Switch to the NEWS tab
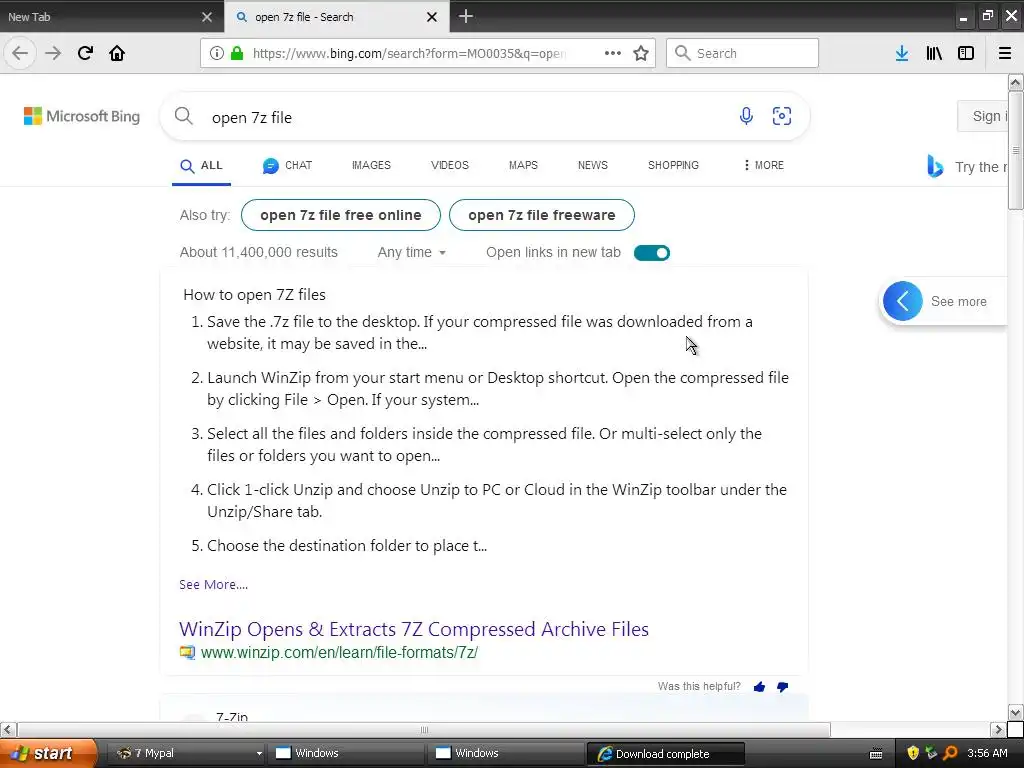The width and height of the screenshot is (1024, 768). (x=592, y=165)
